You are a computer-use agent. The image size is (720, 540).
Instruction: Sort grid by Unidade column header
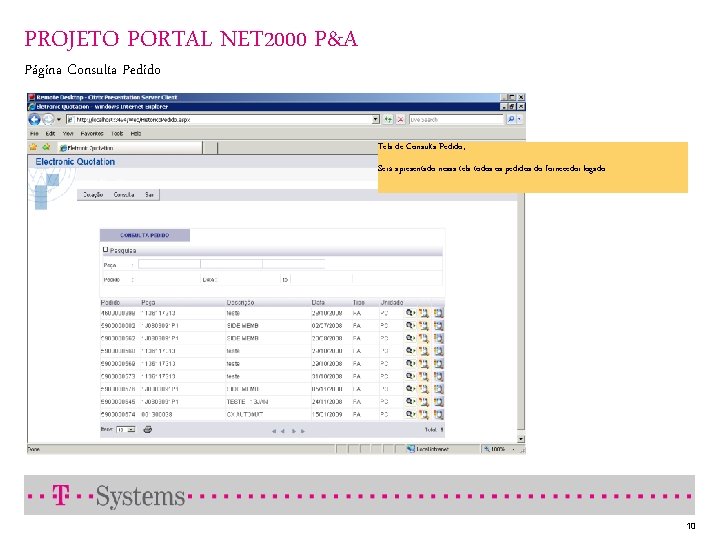click(x=392, y=303)
